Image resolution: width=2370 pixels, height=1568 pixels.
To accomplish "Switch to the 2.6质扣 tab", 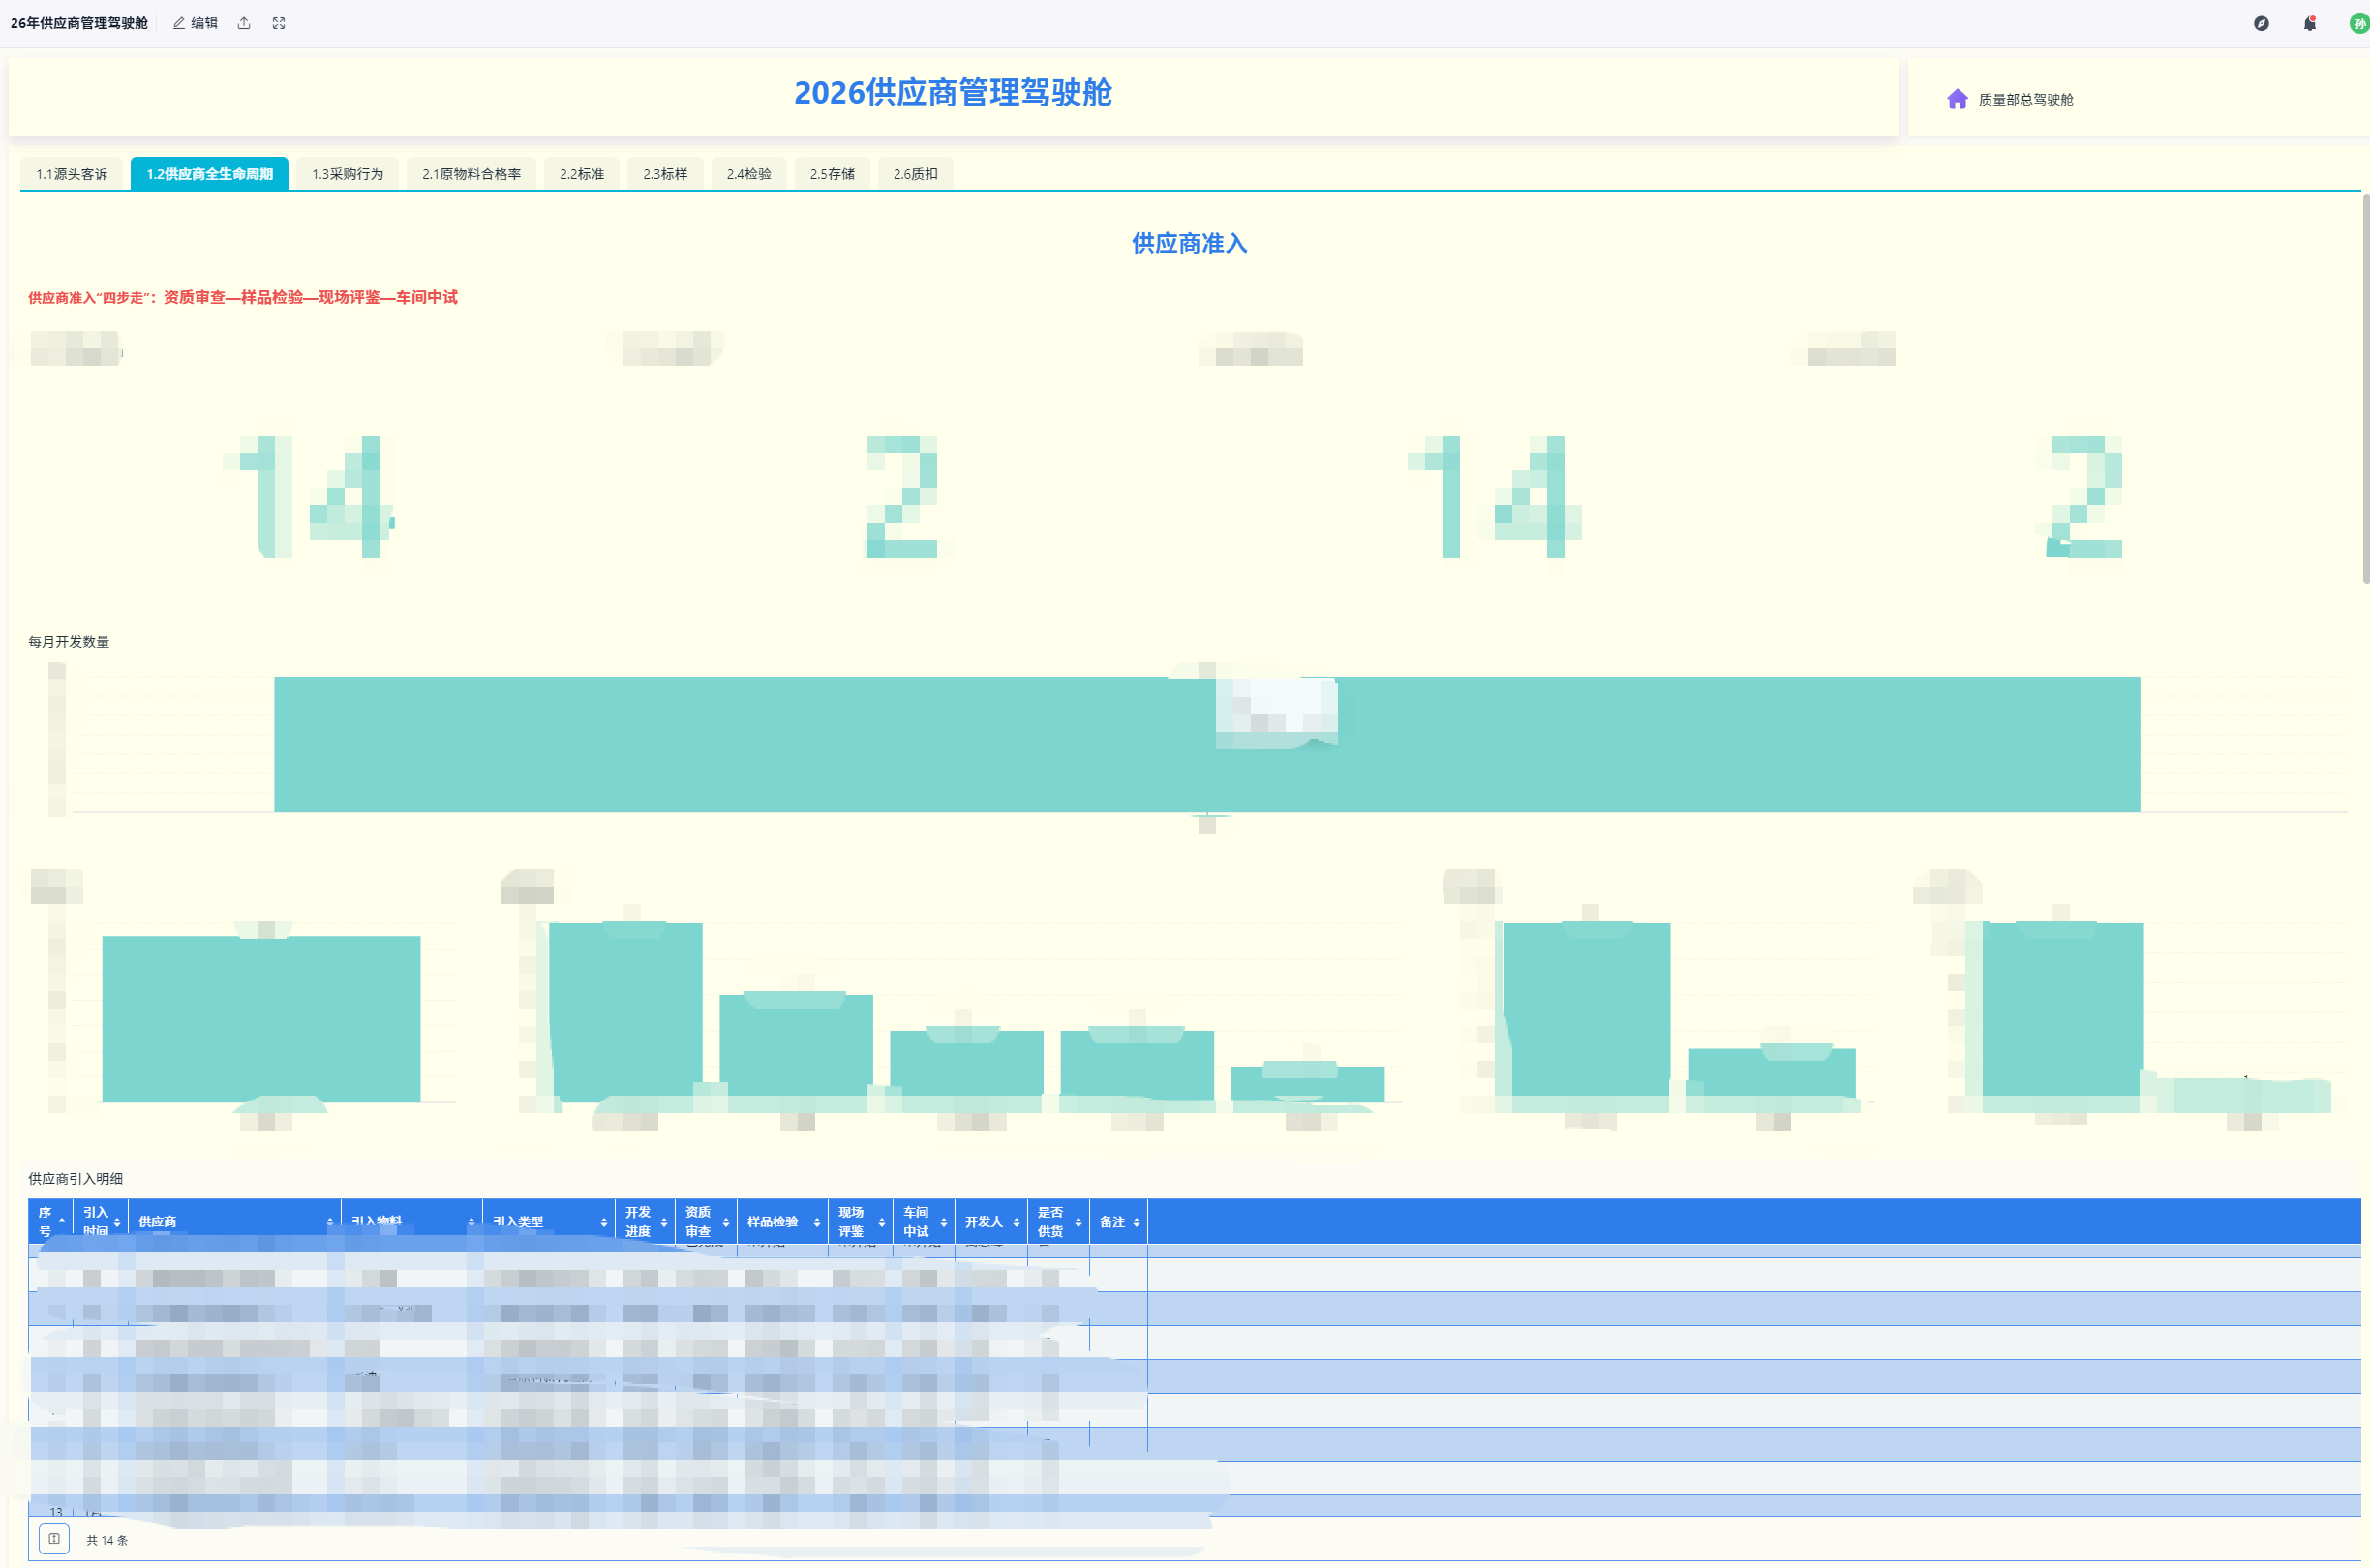I will [916, 174].
